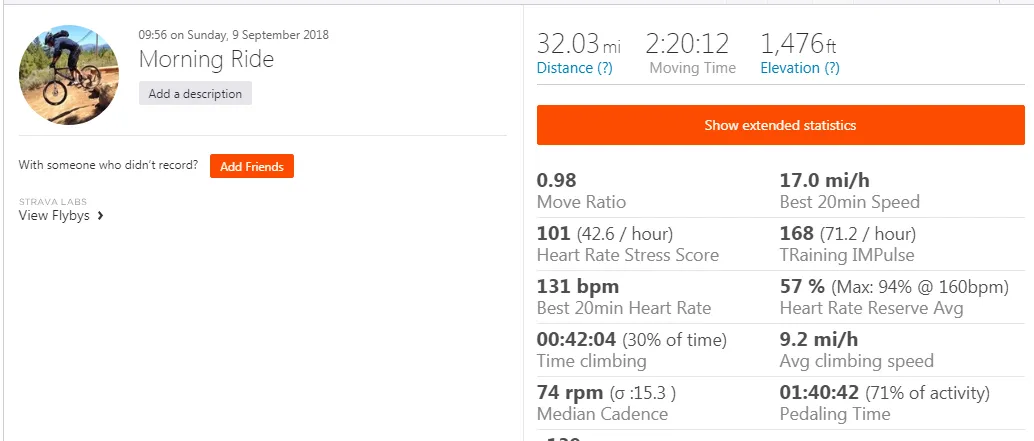Click the chevron arrow beside View Flybys
This screenshot has height=441, width=1034.
100,216
